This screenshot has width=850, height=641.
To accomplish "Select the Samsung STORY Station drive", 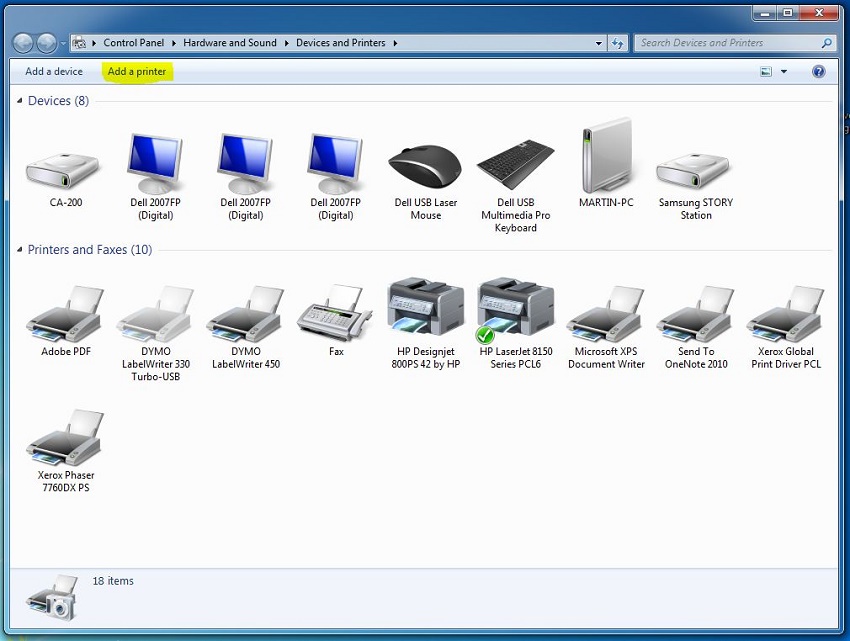I will coord(695,171).
